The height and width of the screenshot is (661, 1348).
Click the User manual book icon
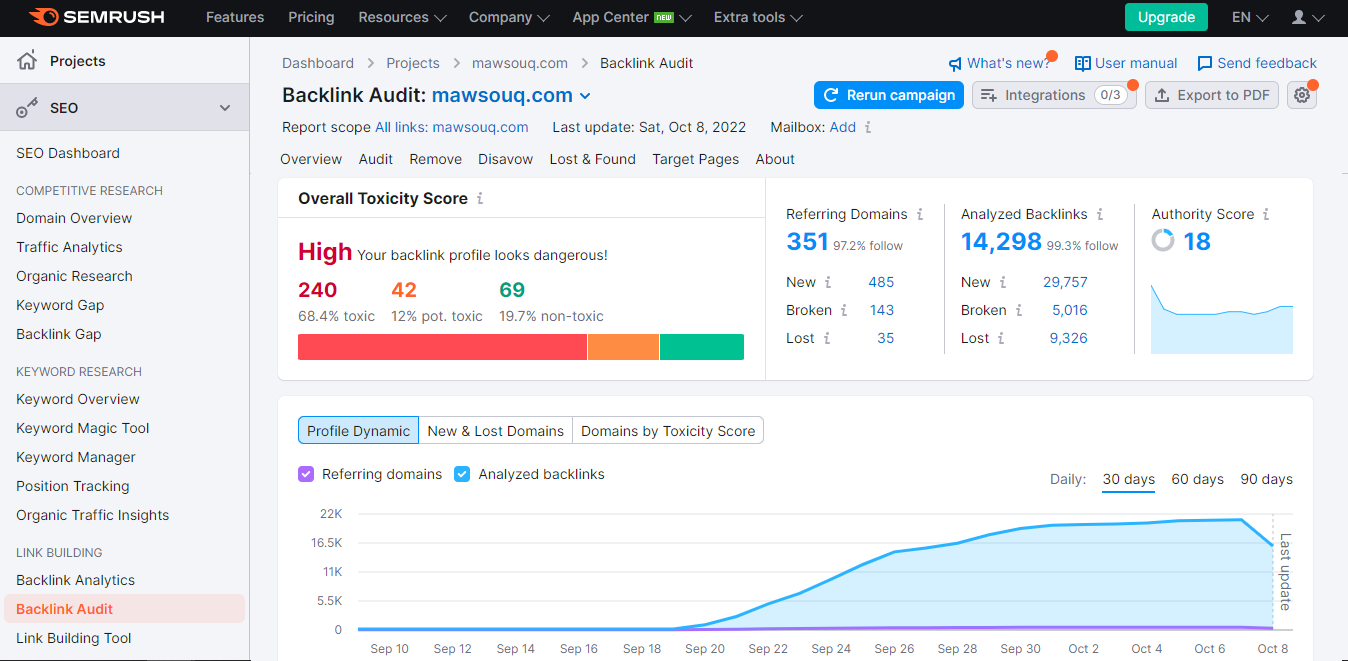pyautogui.click(x=1082, y=64)
